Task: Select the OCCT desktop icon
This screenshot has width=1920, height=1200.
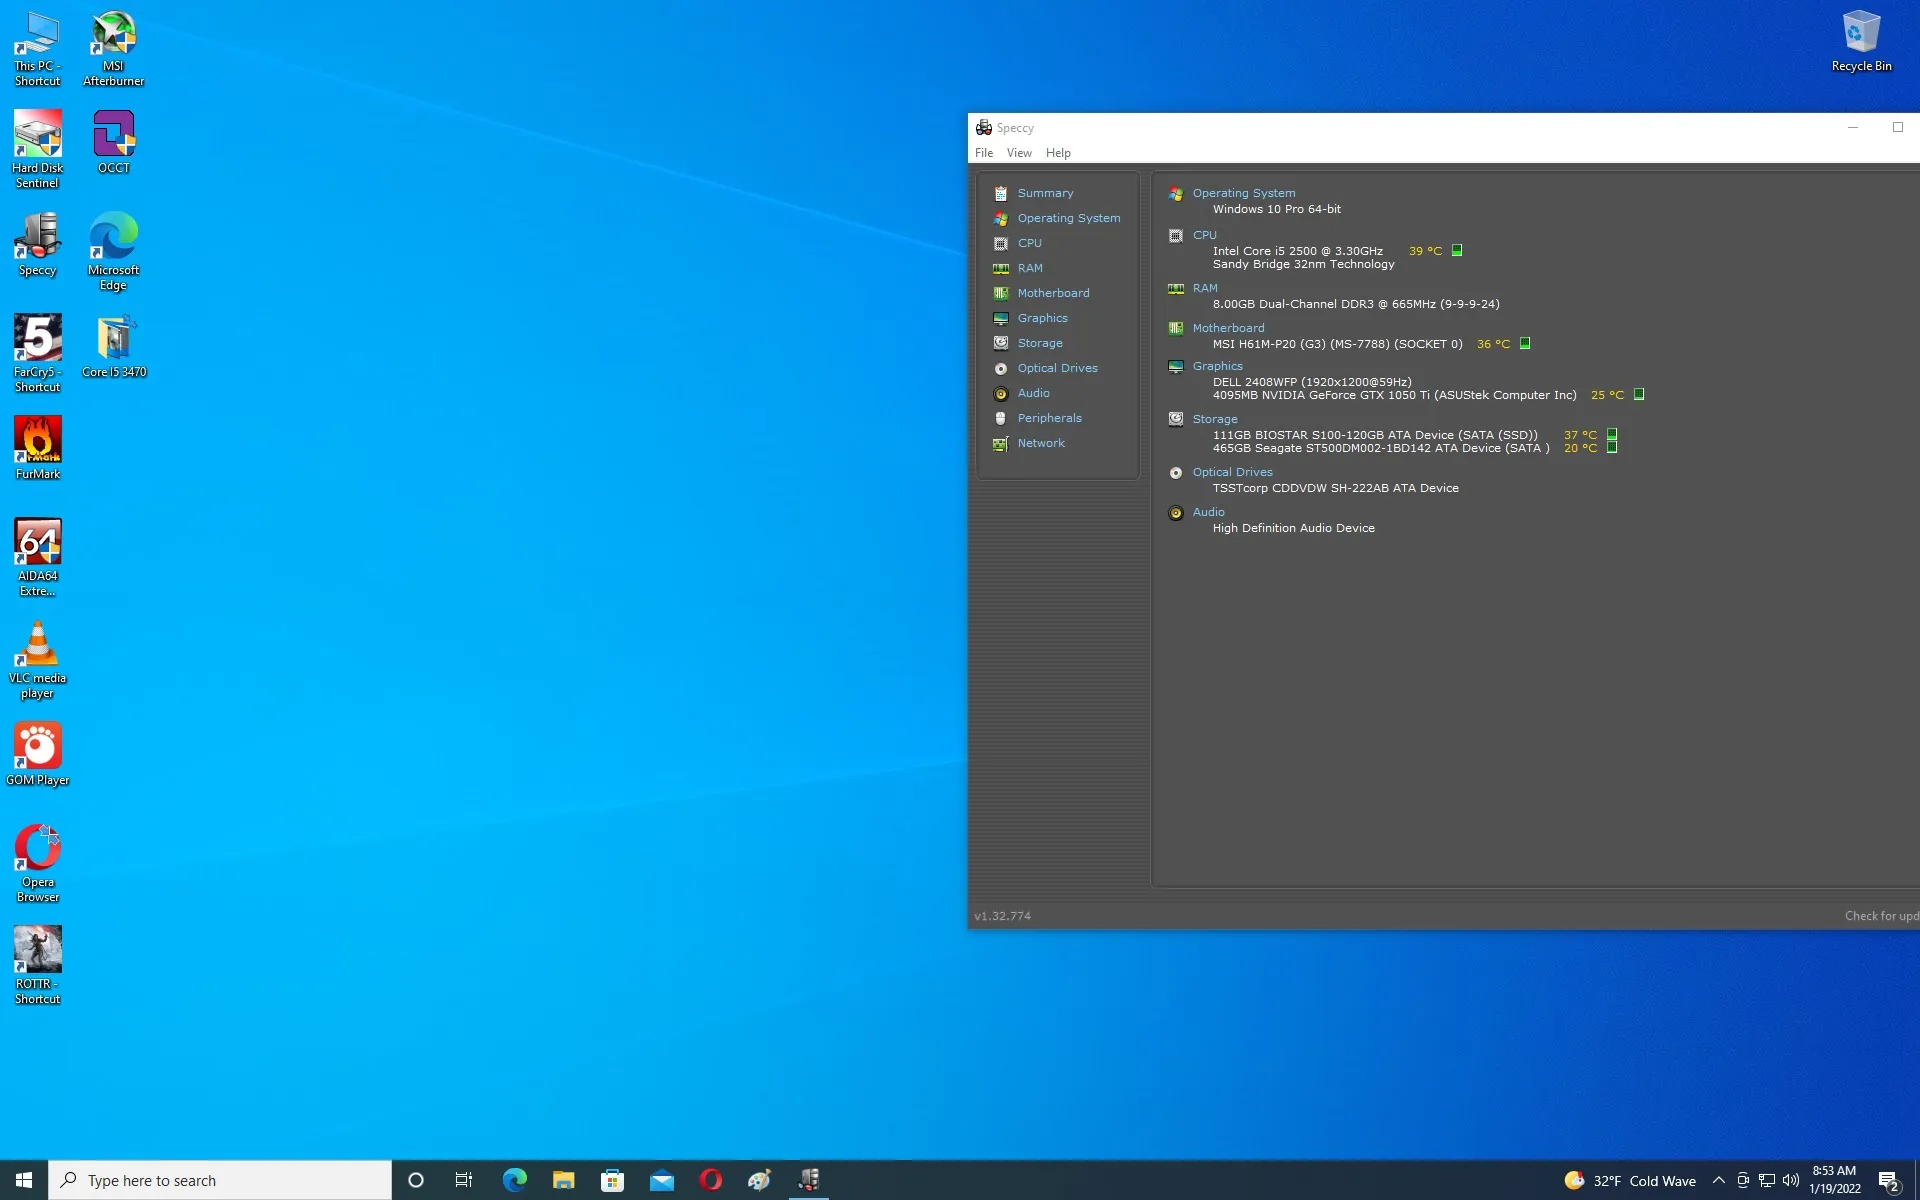Action: point(113,142)
